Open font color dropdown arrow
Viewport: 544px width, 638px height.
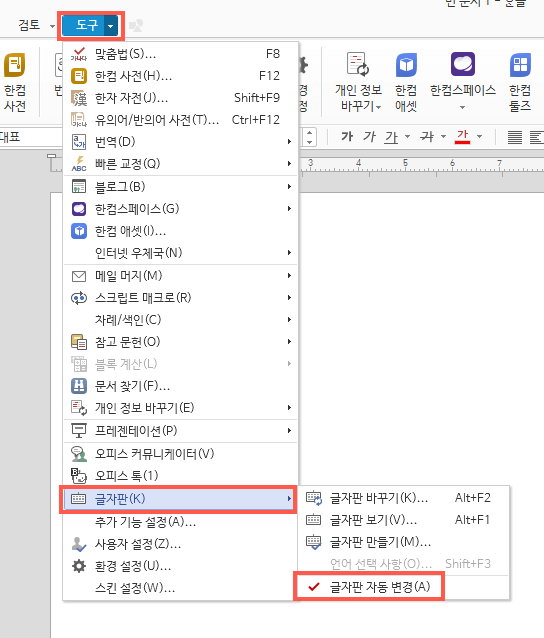point(480,137)
